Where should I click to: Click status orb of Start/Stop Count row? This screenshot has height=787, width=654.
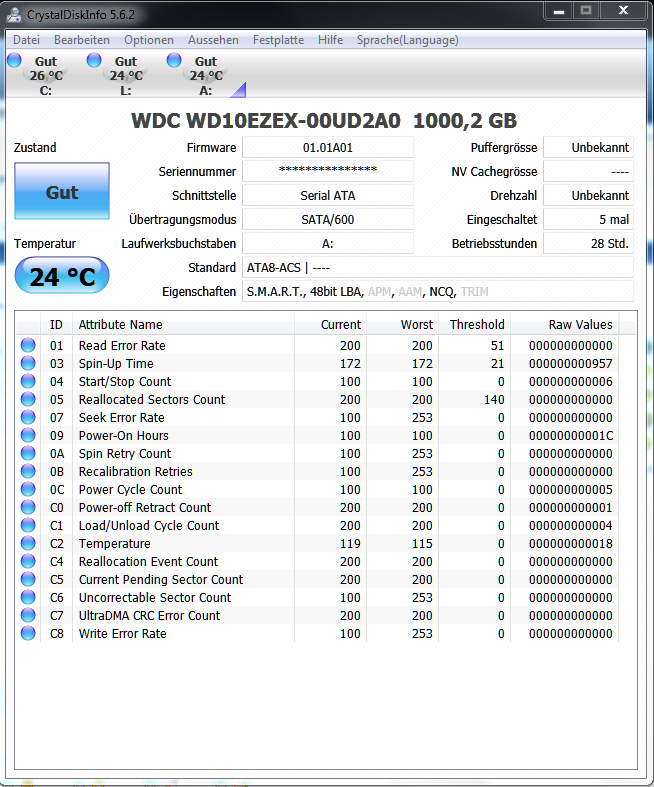tap(28, 381)
